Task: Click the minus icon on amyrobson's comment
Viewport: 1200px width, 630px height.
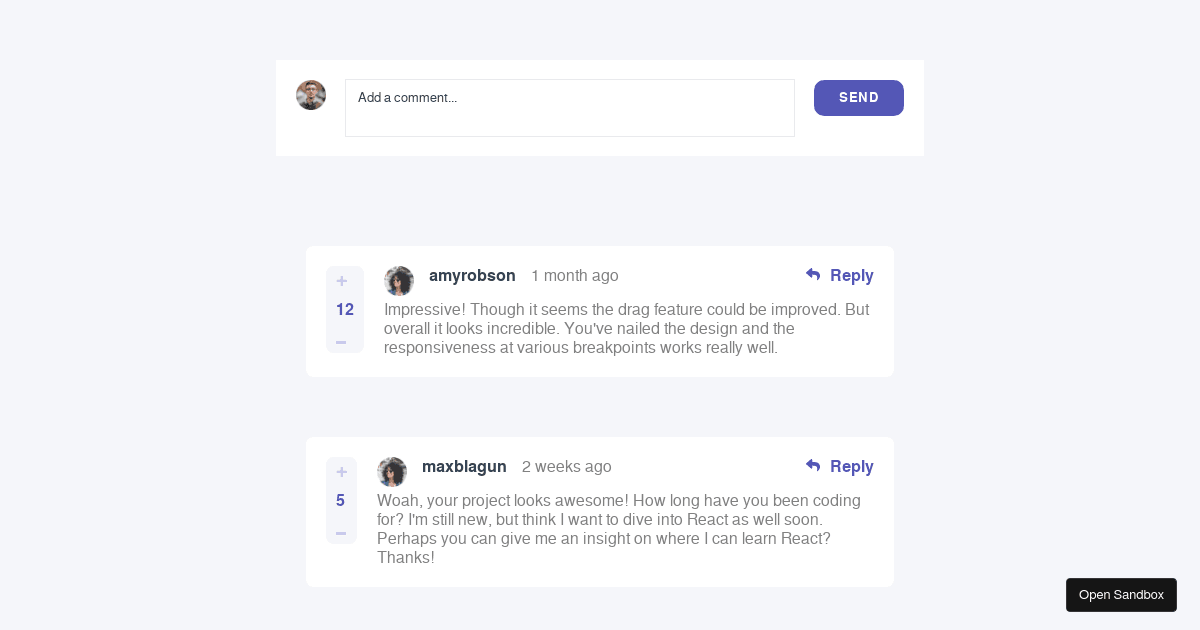Action: coord(341,342)
